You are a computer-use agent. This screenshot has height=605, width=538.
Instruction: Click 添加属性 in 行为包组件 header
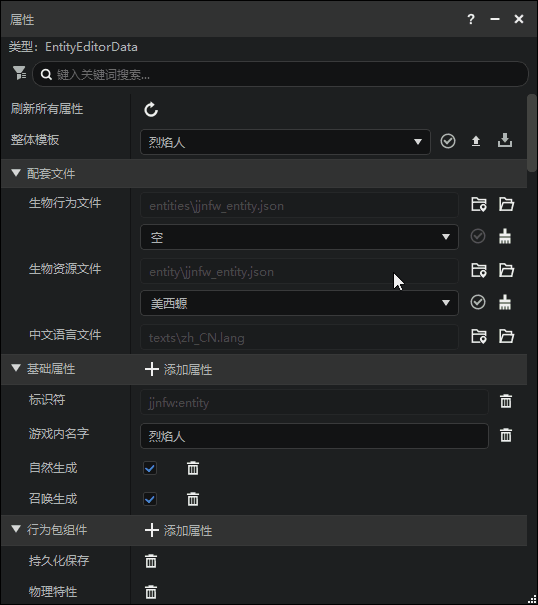(x=178, y=531)
